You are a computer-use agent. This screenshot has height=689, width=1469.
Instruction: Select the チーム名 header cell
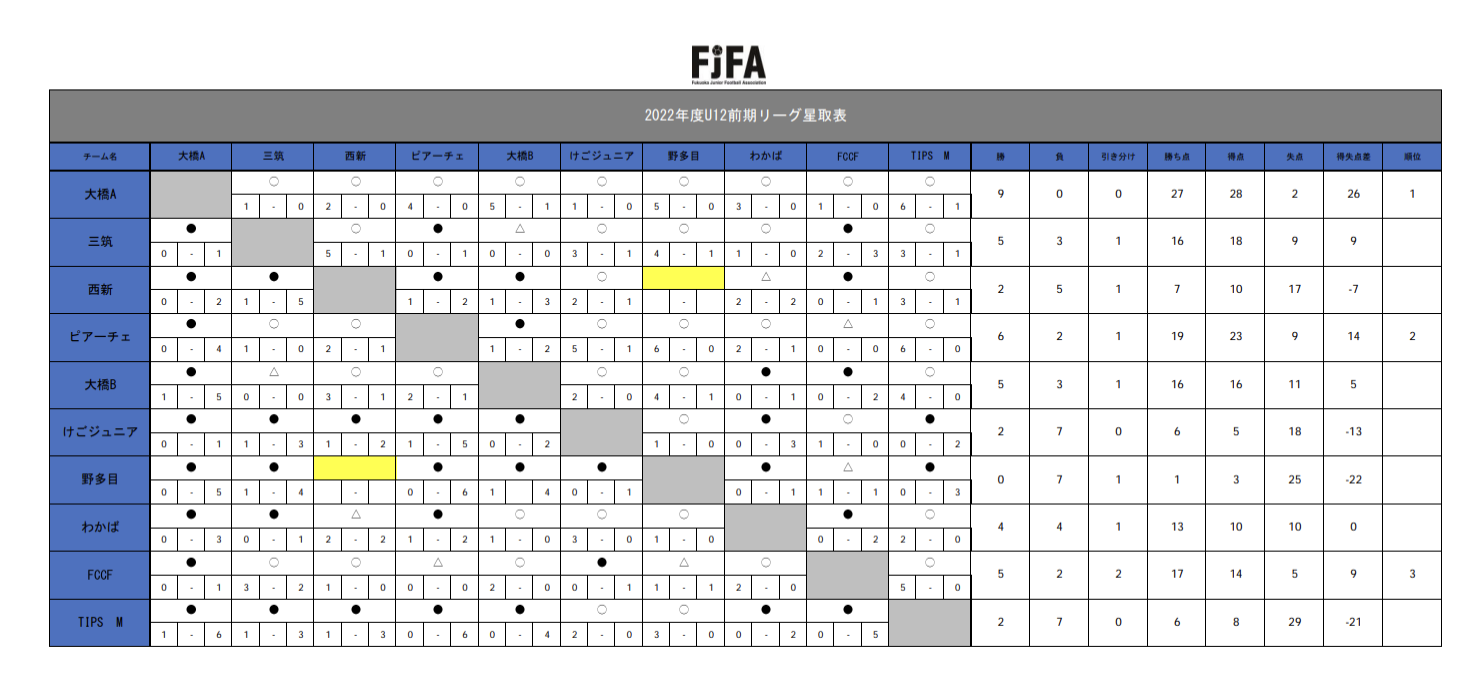tap(100, 157)
